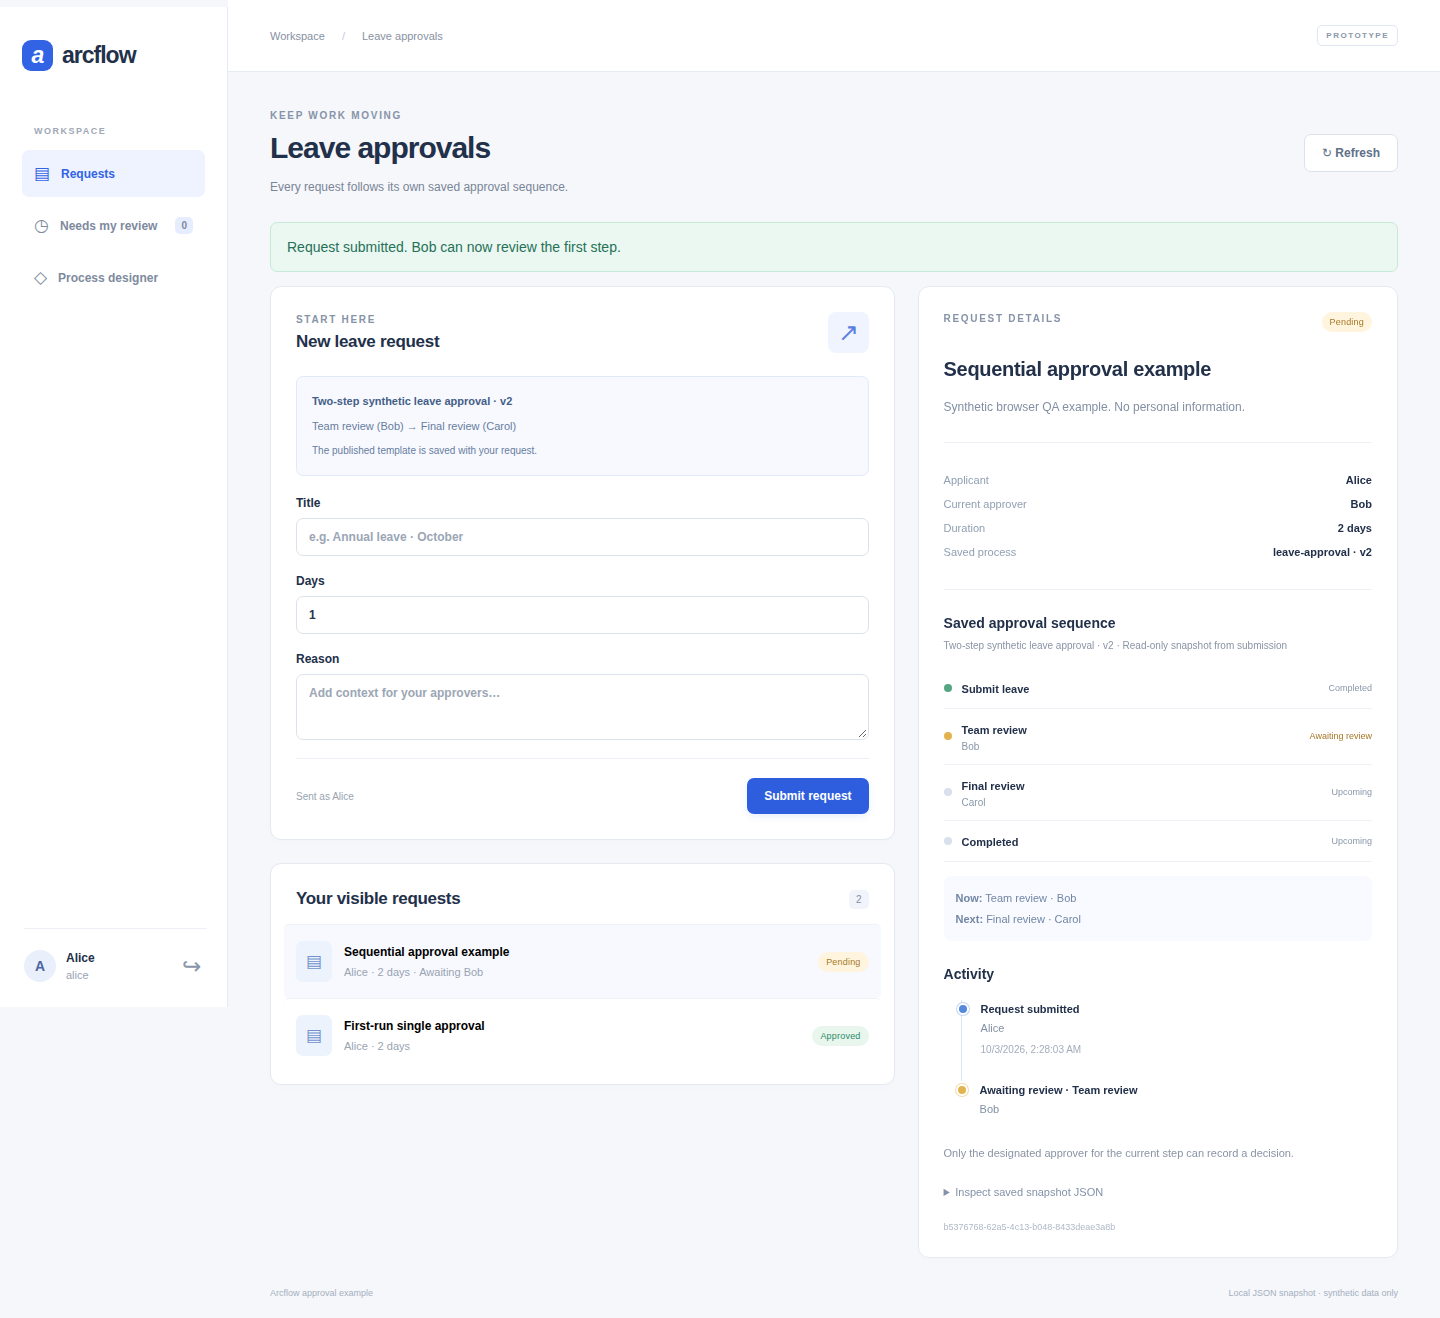Image resolution: width=1440 pixels, height=1318 pixels.
Task: Click Alice's avatar circle
Action: pyautogui.click(x=40, y=966)
